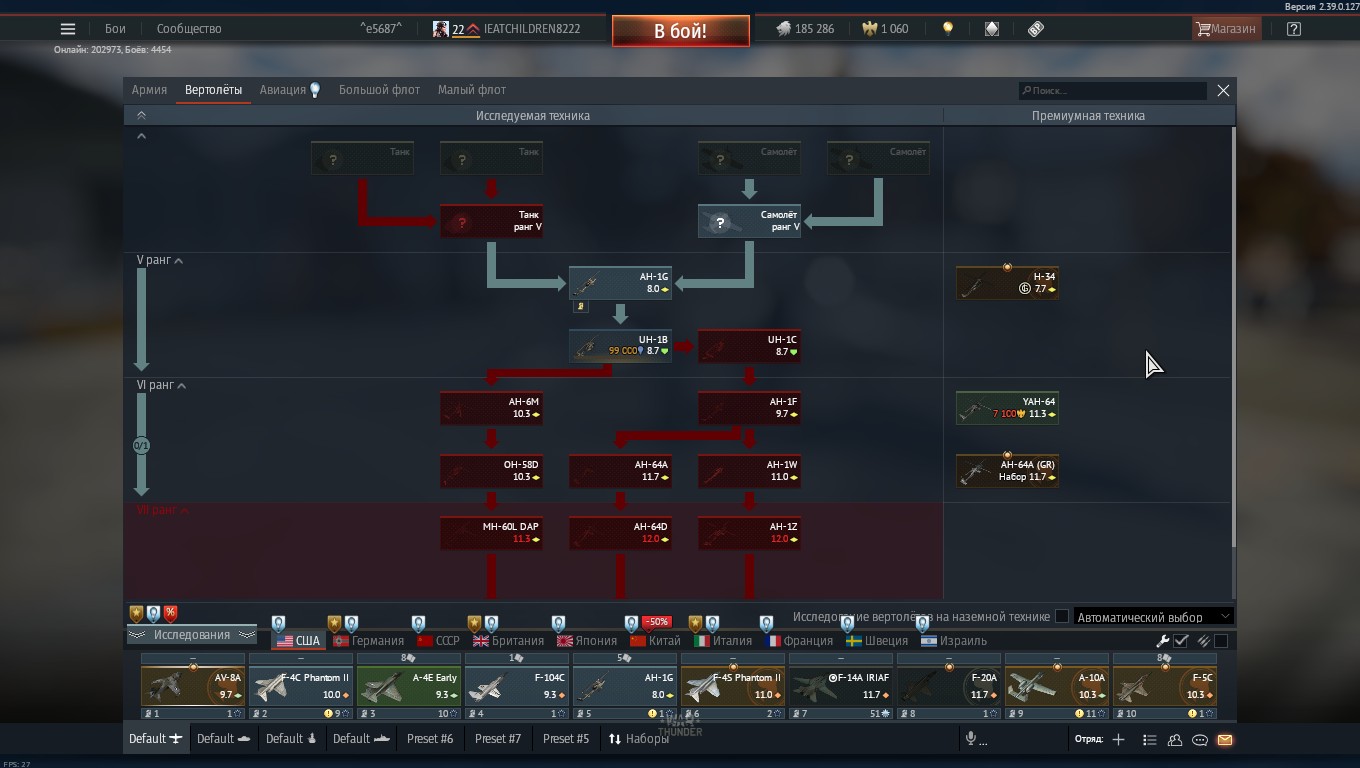Collapse the V ранг section
The height and width of the screenshot is (768, 1360).
160,261
